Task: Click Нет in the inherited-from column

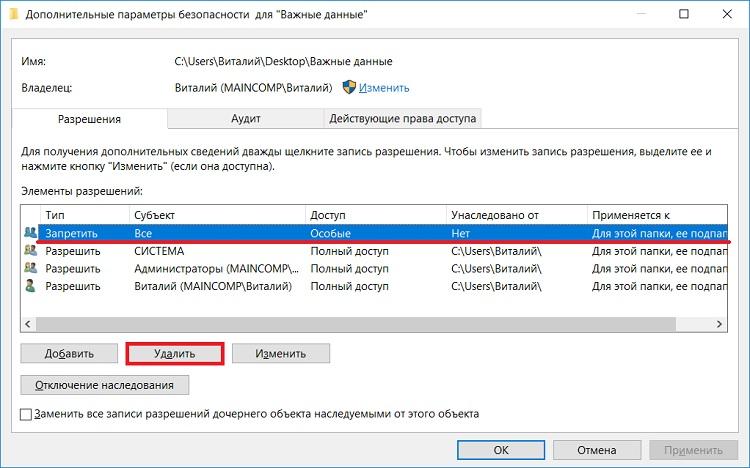Action: pos(460,233)
